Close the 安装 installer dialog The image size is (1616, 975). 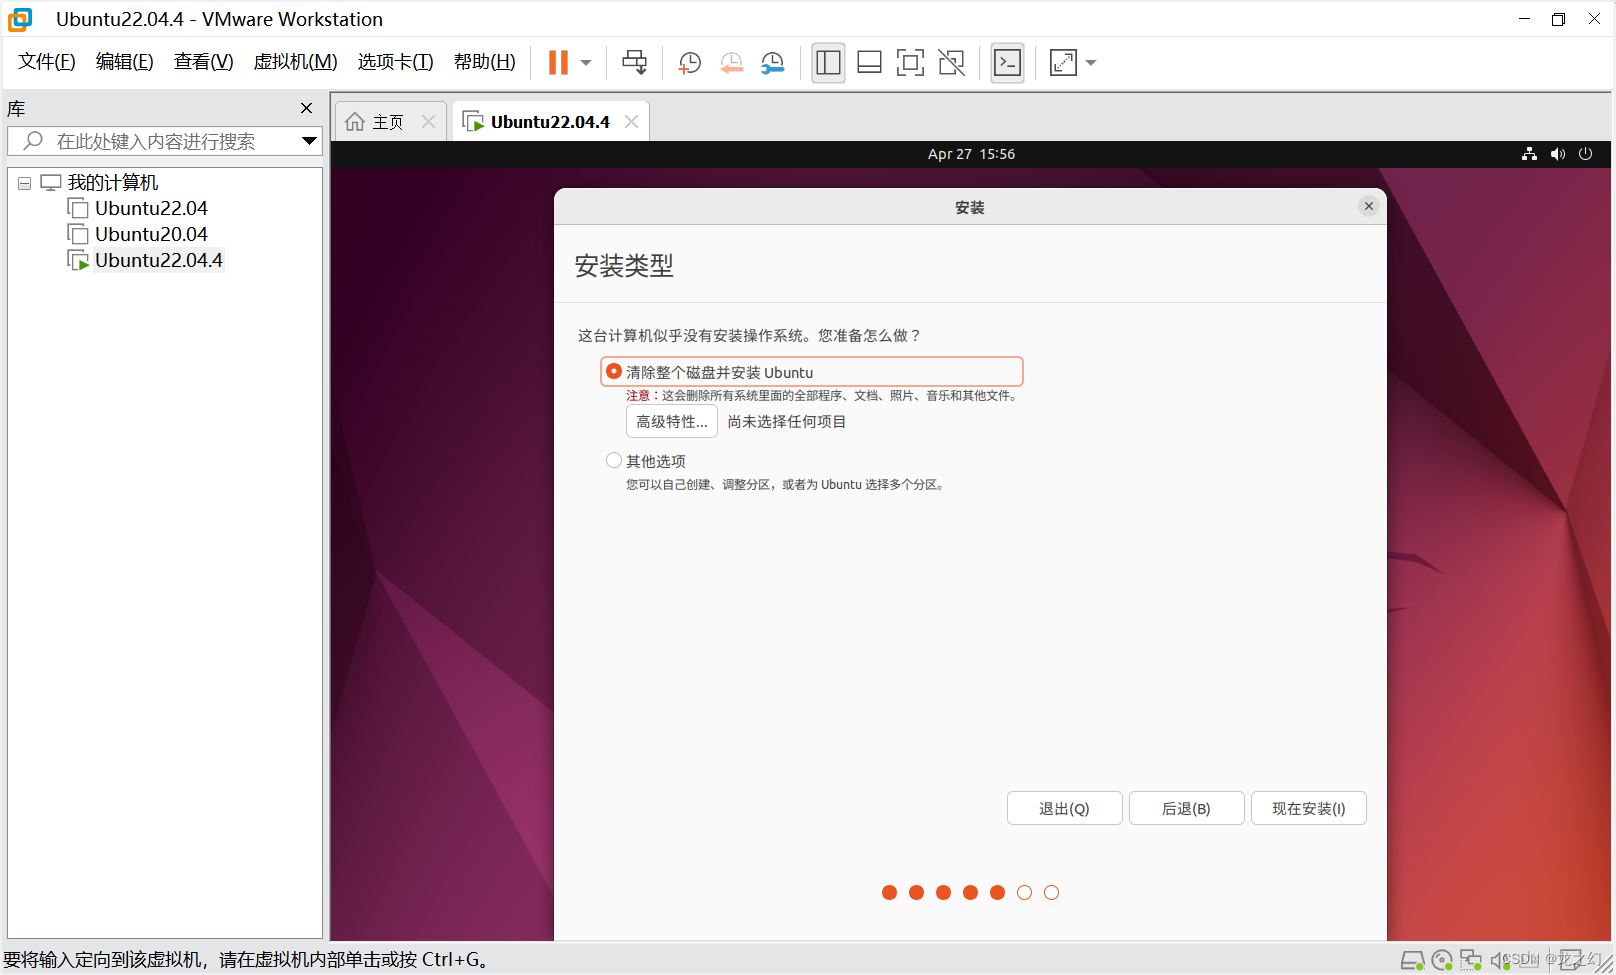1369,206
